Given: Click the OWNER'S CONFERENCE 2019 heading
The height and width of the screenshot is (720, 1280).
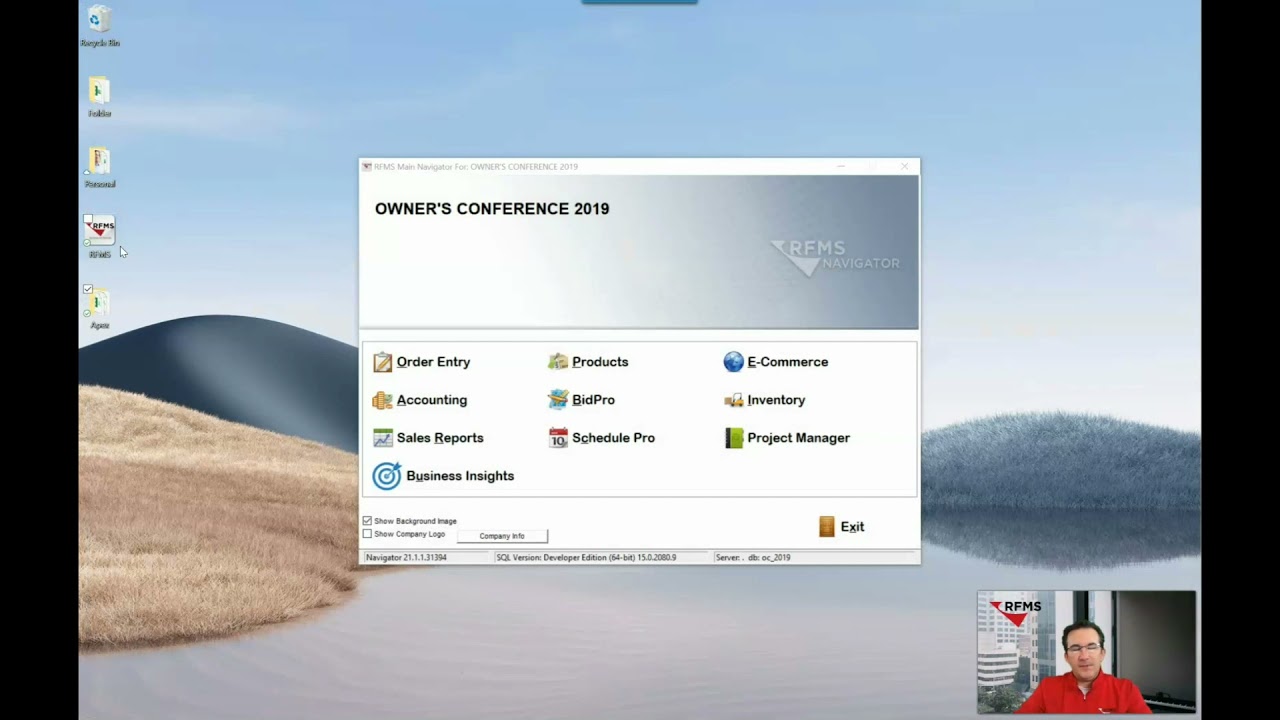Looking at the screenshot, I should pyautogui.click(x=492, y=209).
